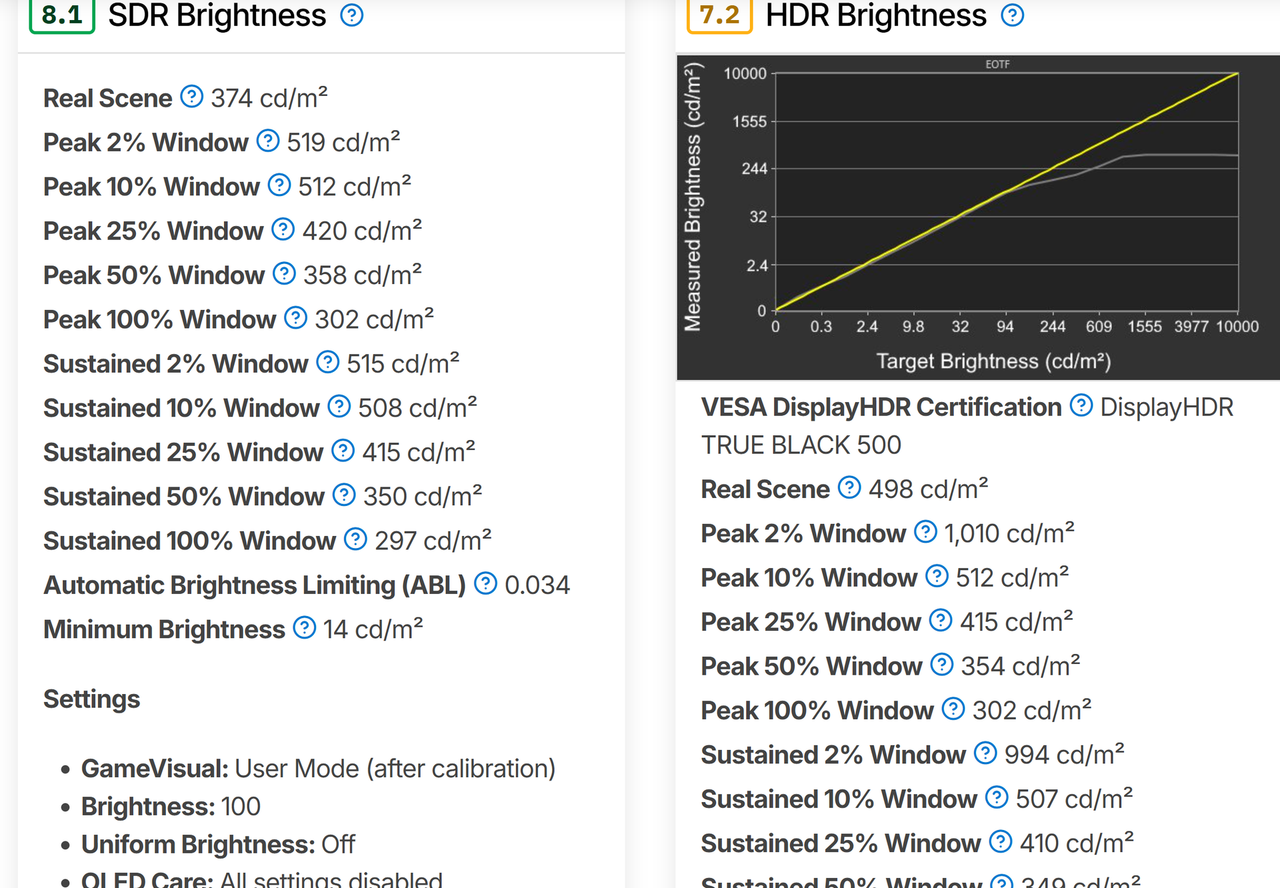Show info for SDR Peak 25% Window

(284, 230)
